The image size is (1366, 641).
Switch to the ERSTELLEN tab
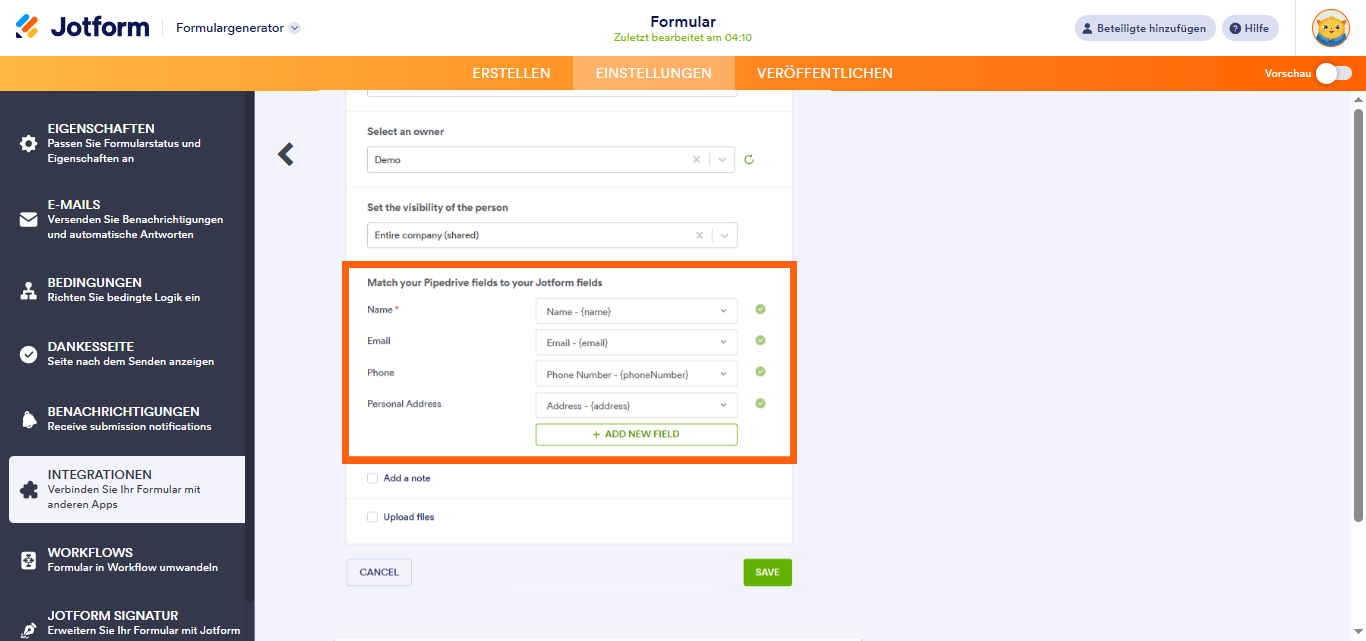coord(511,72)
